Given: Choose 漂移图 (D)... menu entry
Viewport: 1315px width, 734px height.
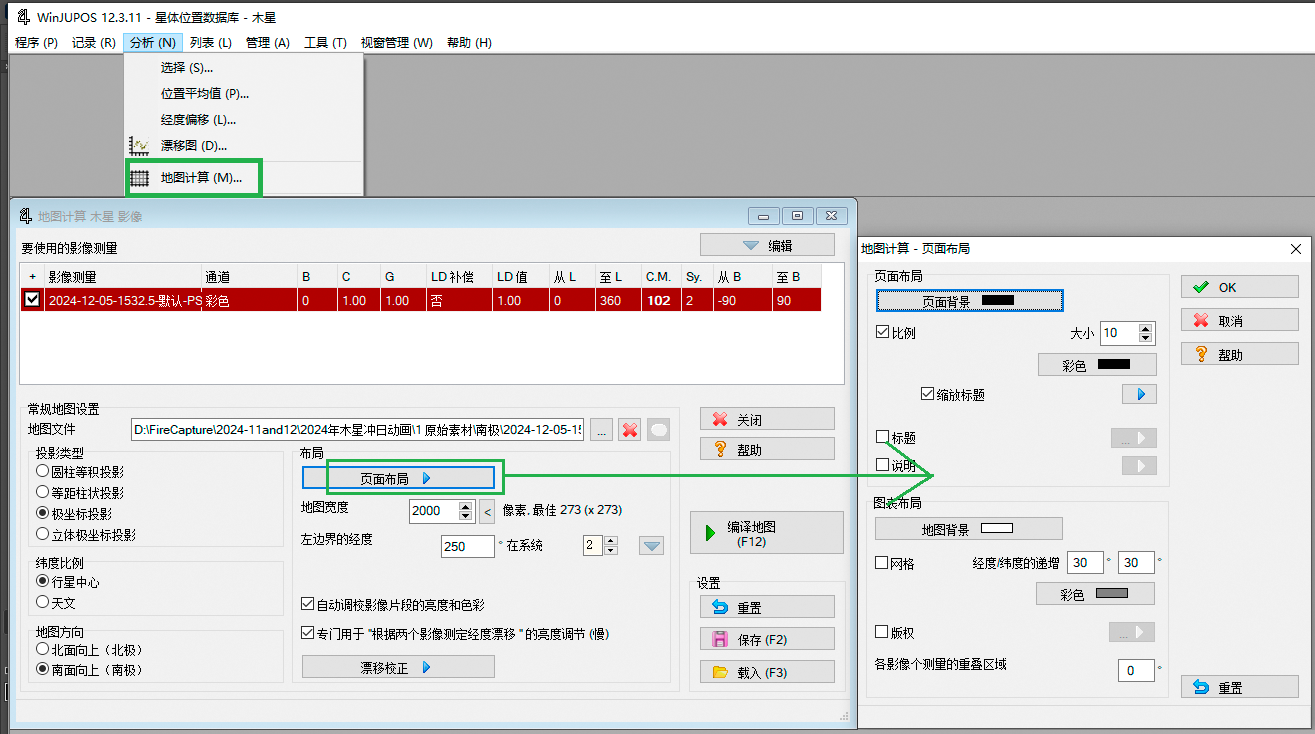Looking at the screenshot, I should (x=192, y=146).
